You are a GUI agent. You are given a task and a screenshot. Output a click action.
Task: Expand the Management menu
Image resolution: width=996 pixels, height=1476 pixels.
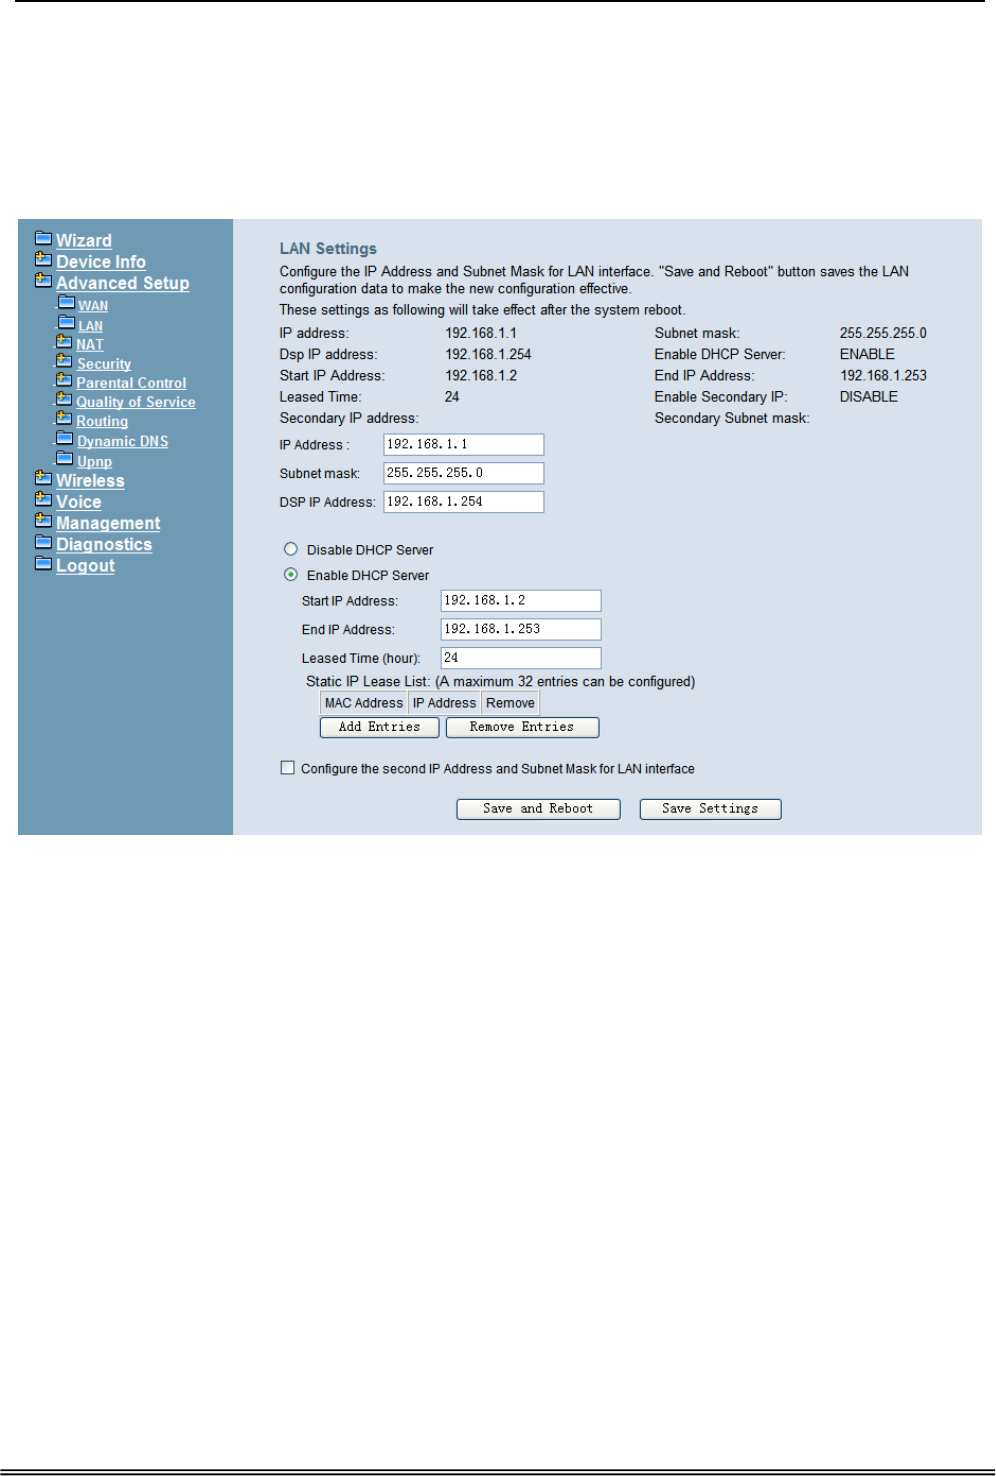tap(108, 523)
